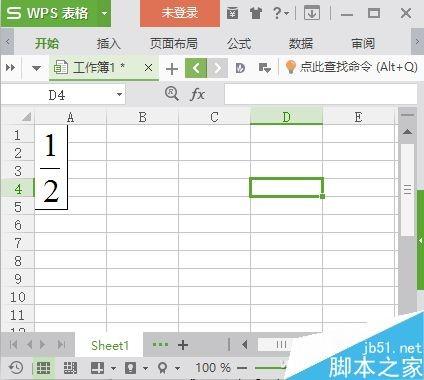Select row 7 header
424x380 pixels.
tap(18, 243)
